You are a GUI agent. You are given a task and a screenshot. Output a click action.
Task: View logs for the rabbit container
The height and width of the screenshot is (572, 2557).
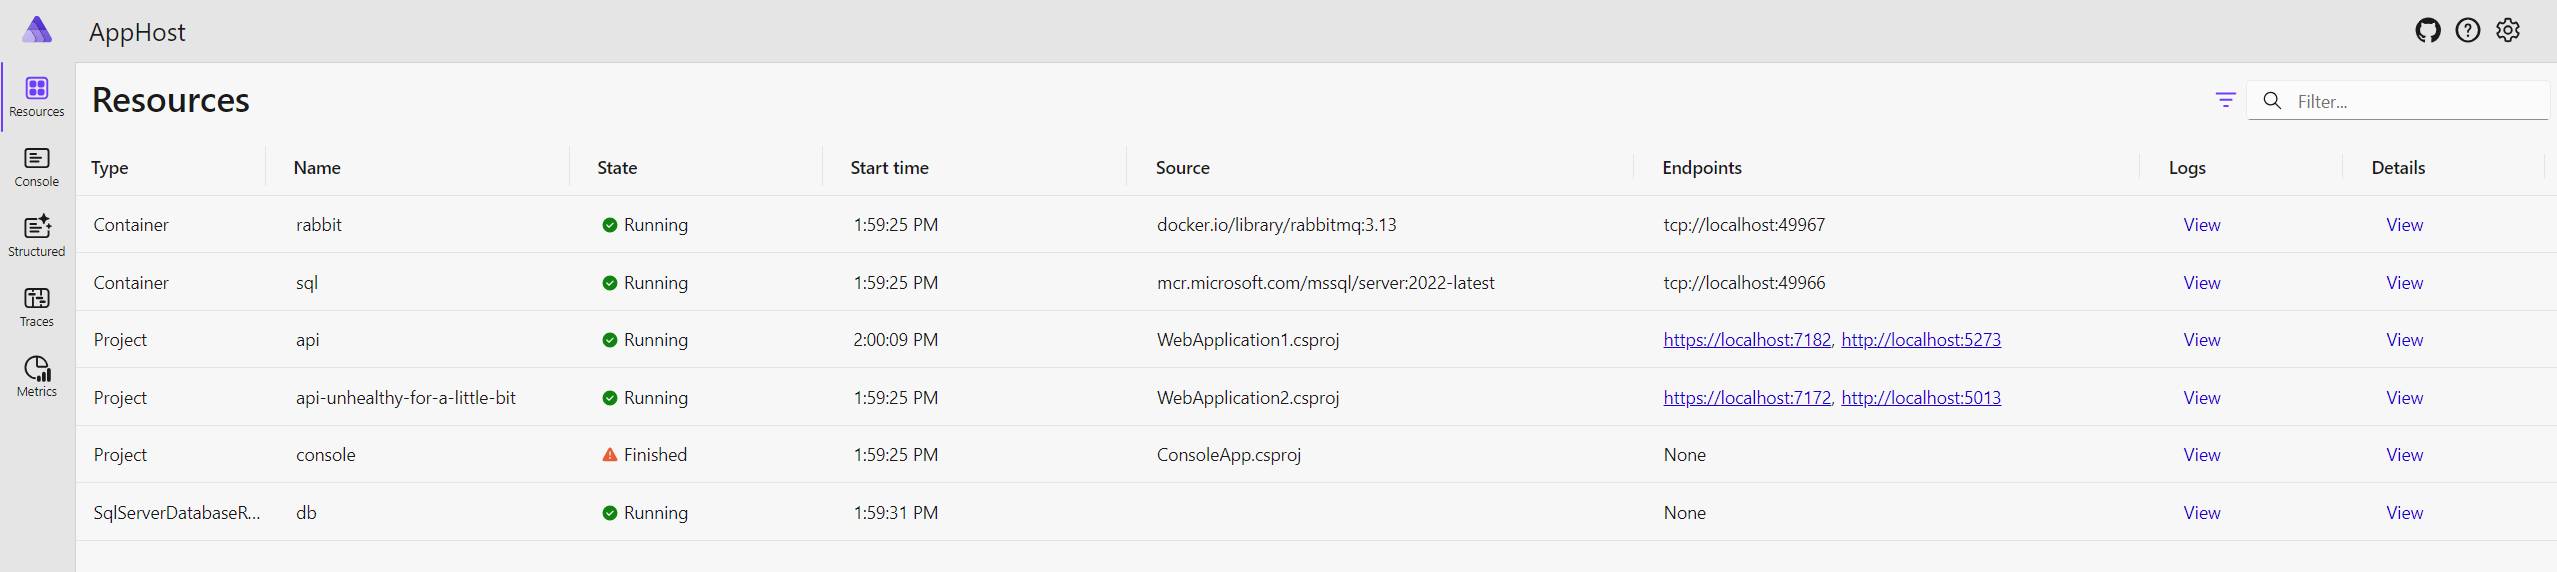[2201, 225]
